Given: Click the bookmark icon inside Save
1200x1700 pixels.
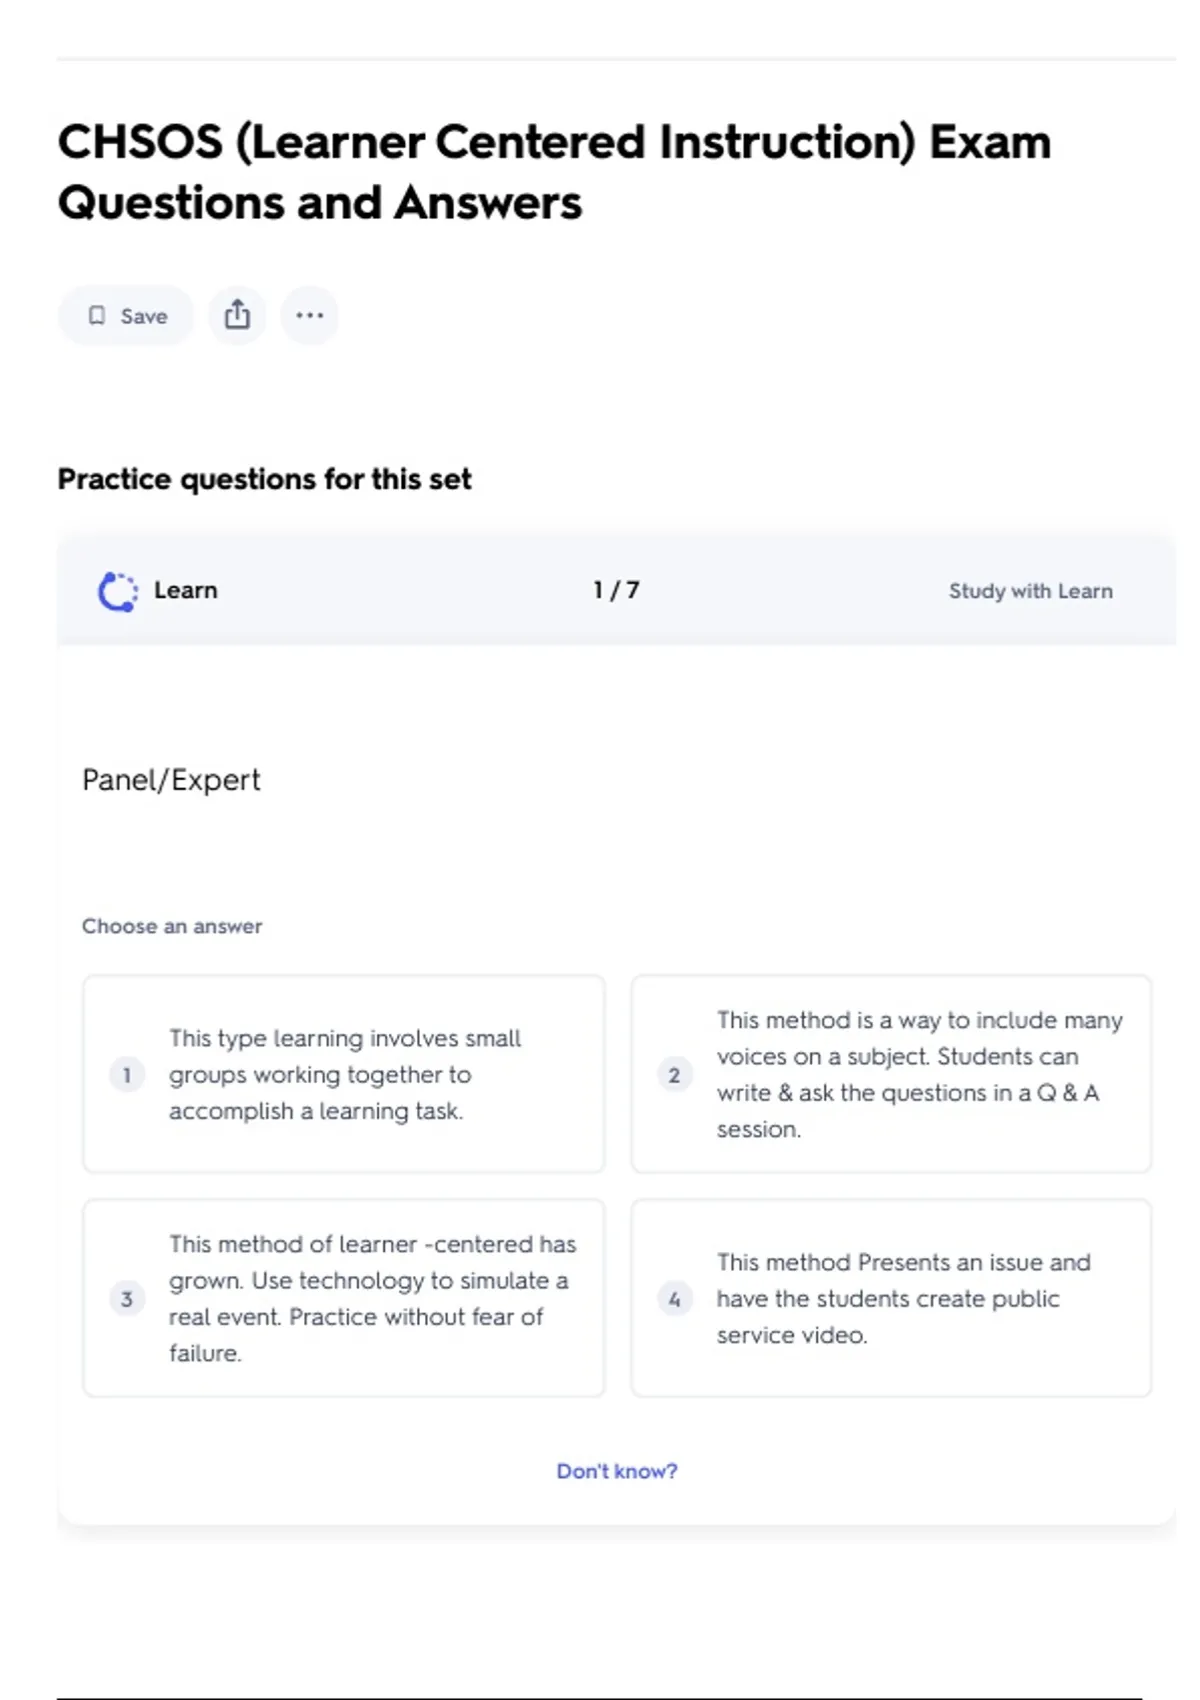Looking at the screenshot, I should [97, 316].
